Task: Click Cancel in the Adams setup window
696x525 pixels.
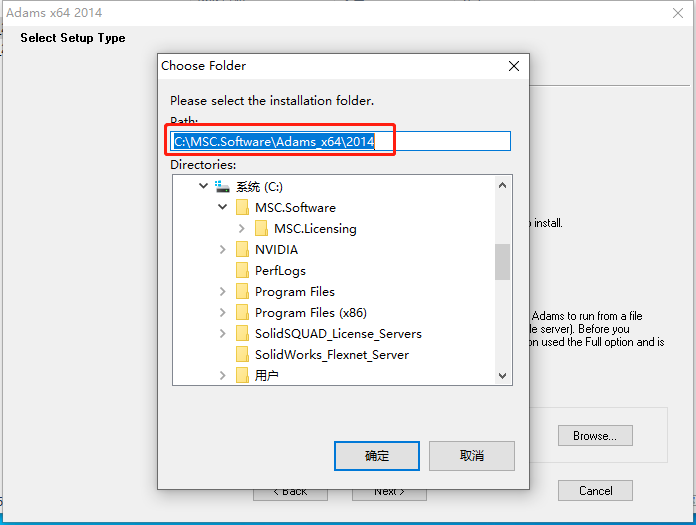Action: 595,490
